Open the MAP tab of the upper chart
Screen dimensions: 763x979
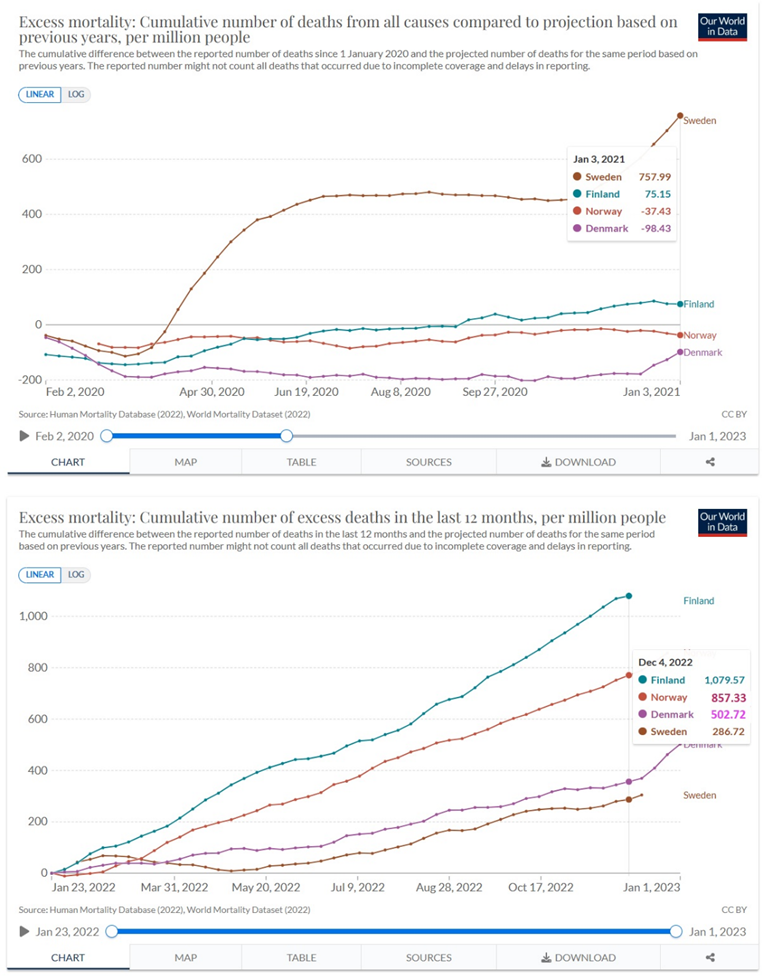click(187, 462)
